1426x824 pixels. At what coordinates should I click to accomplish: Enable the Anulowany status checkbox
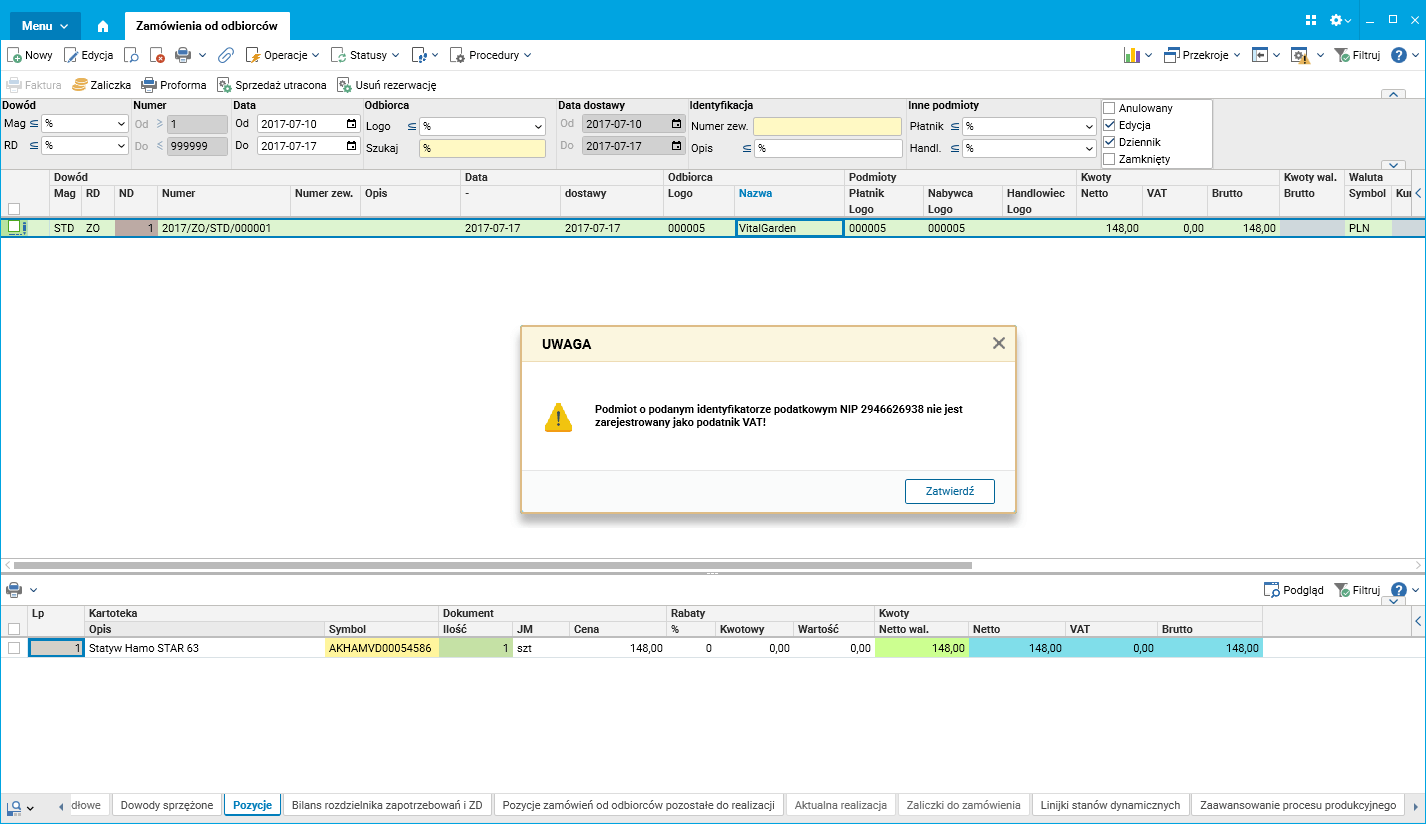point(1109,108)
